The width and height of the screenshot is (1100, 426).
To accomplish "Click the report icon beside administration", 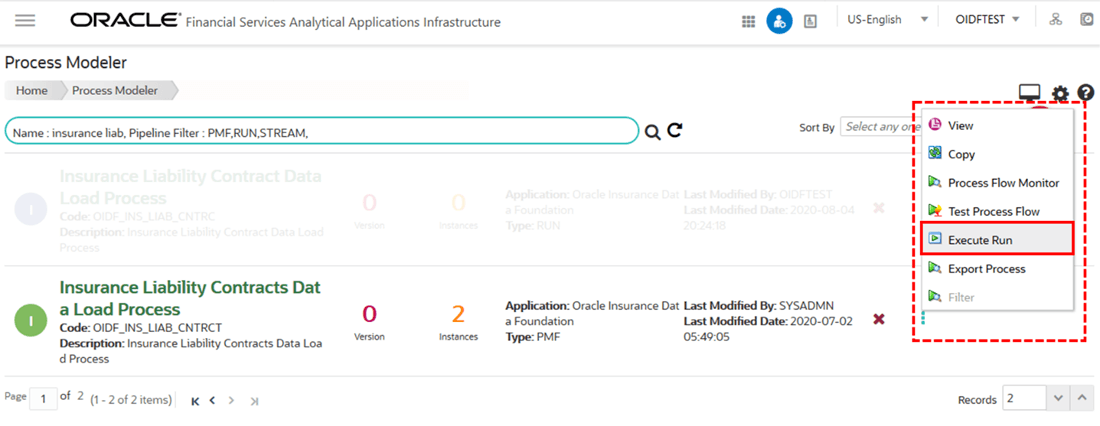I will click(810, 22).
